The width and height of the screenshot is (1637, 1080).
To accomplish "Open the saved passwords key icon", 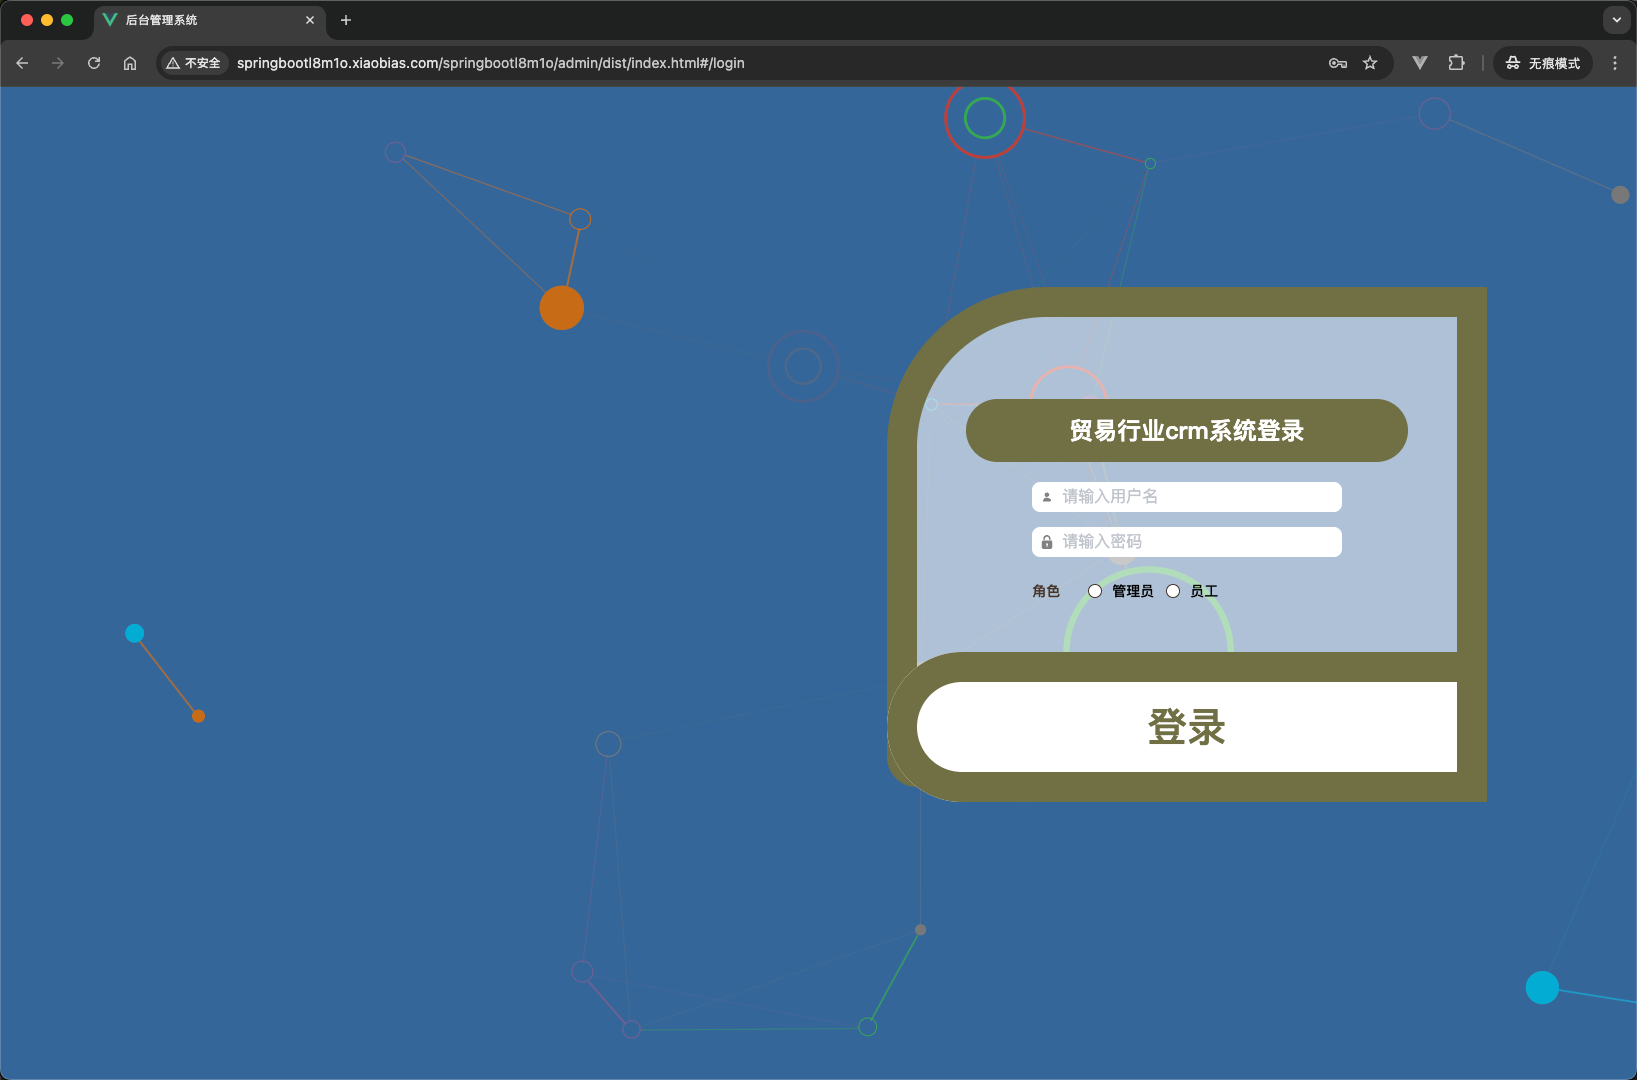I will coord(1338,63).
